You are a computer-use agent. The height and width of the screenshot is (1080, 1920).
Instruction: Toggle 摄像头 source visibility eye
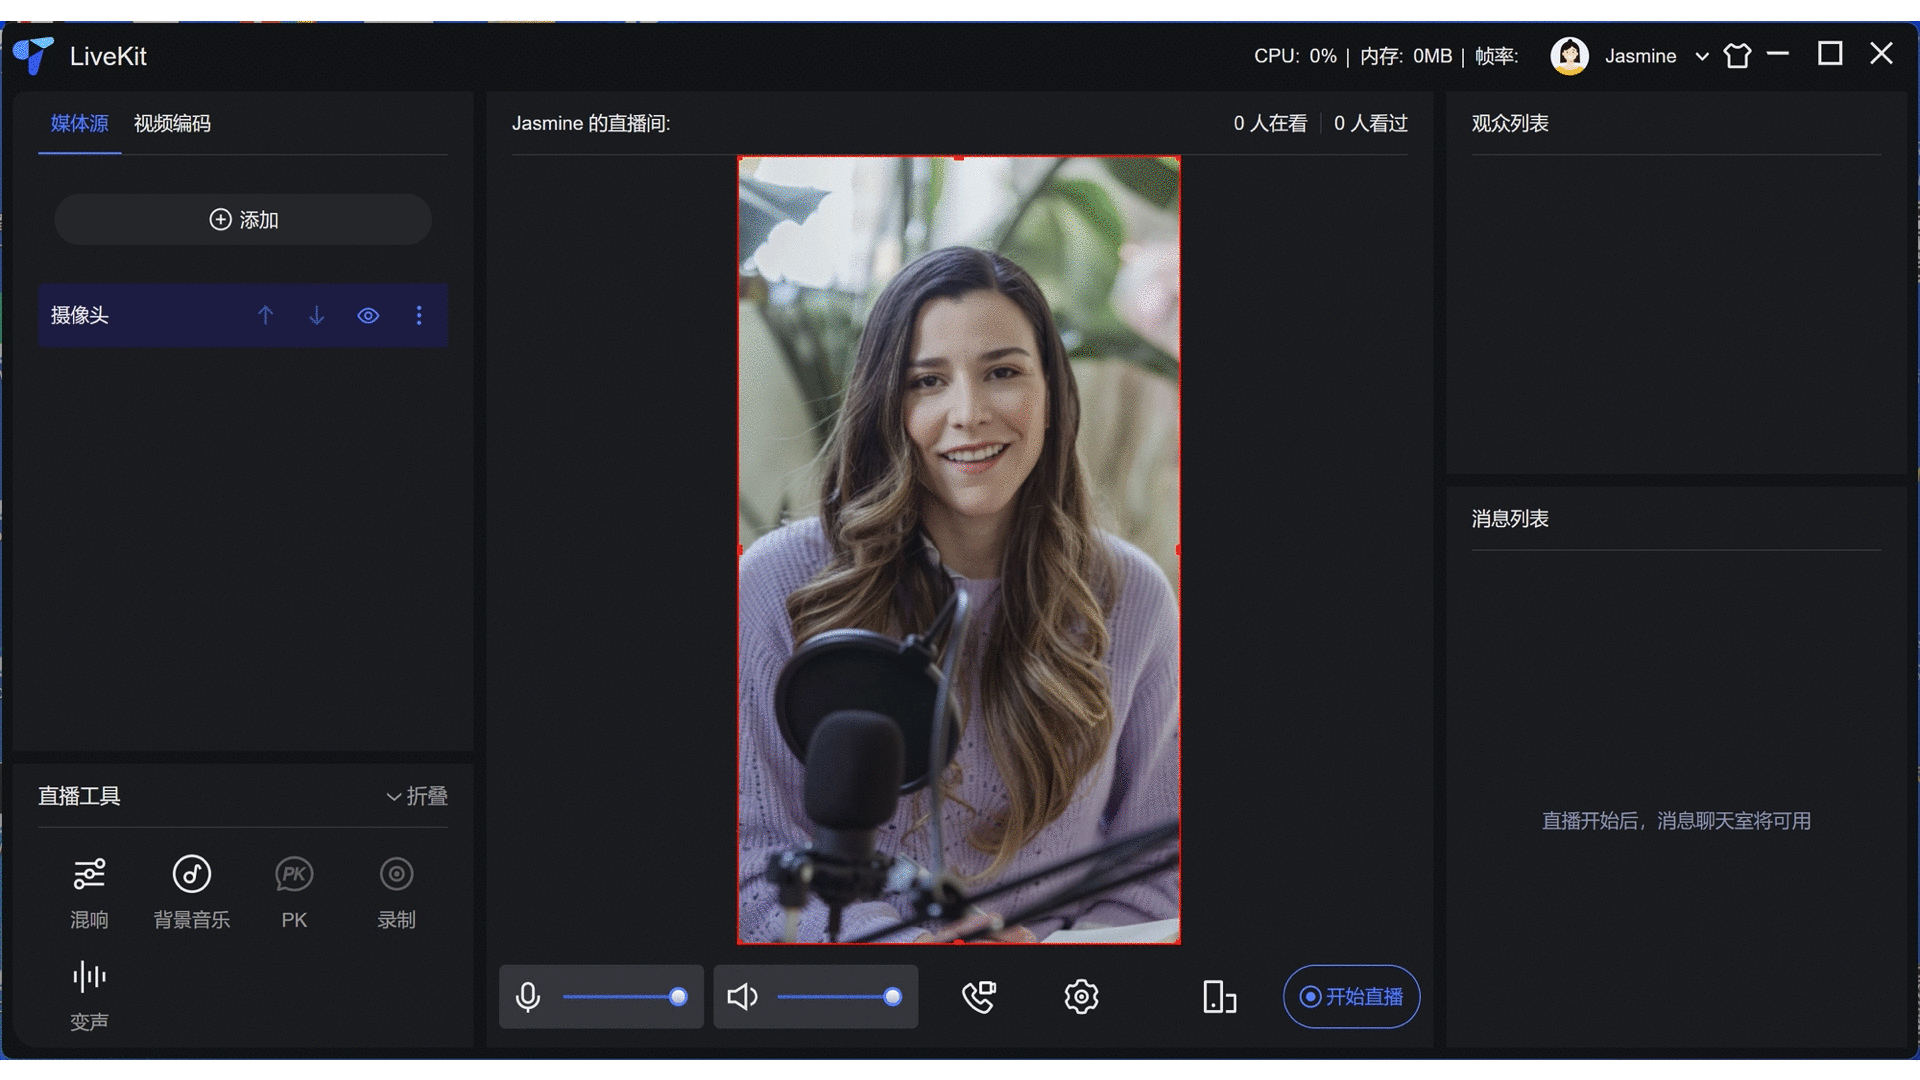tap(368, 316)
